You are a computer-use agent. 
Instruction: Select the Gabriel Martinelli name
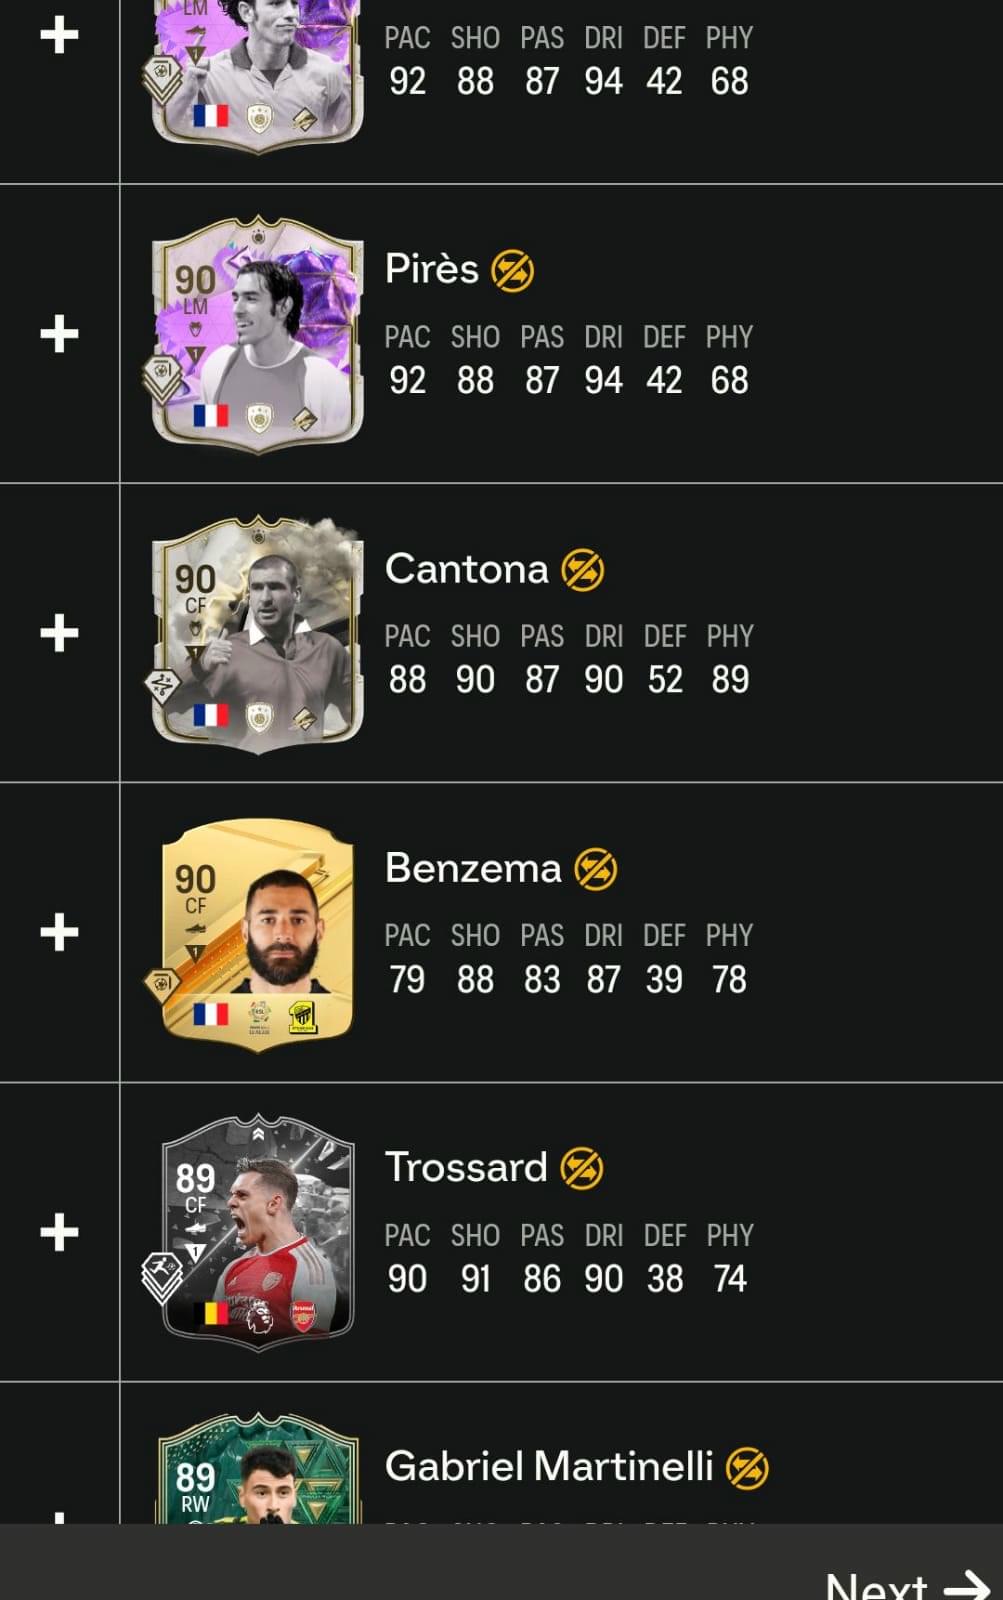pyautogui.click(x=549, y=1467)
